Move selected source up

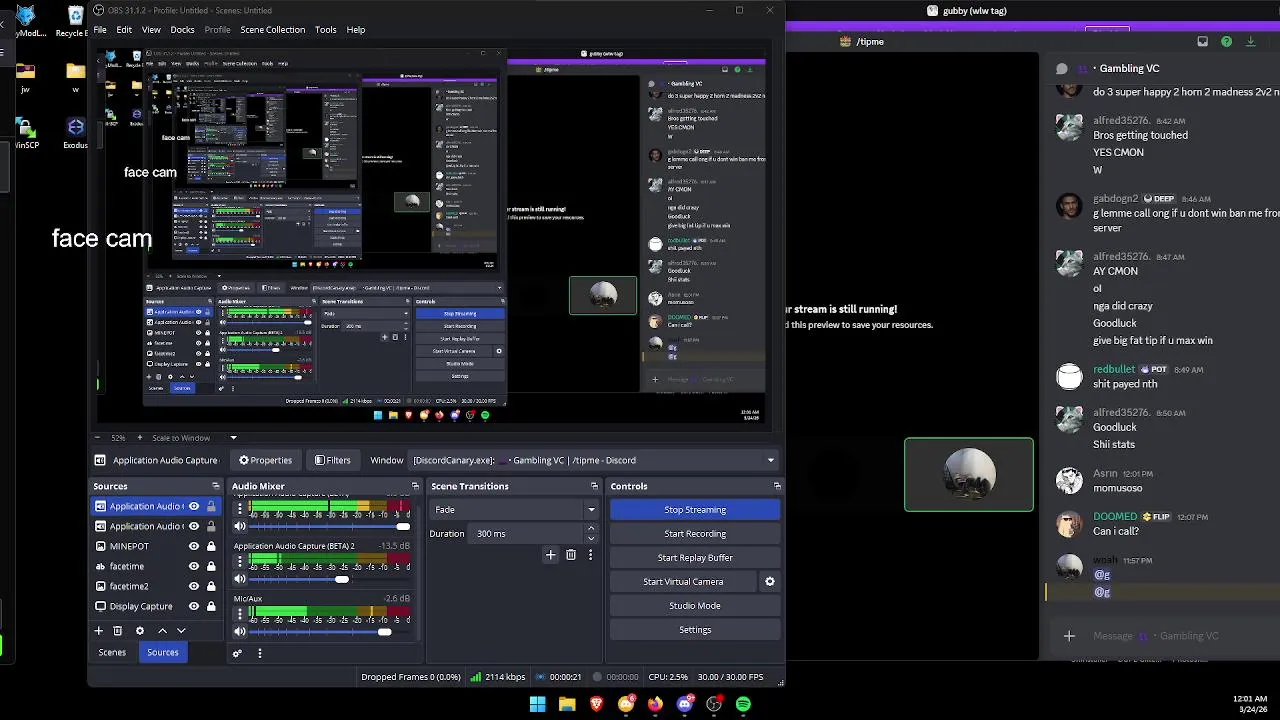162,631
